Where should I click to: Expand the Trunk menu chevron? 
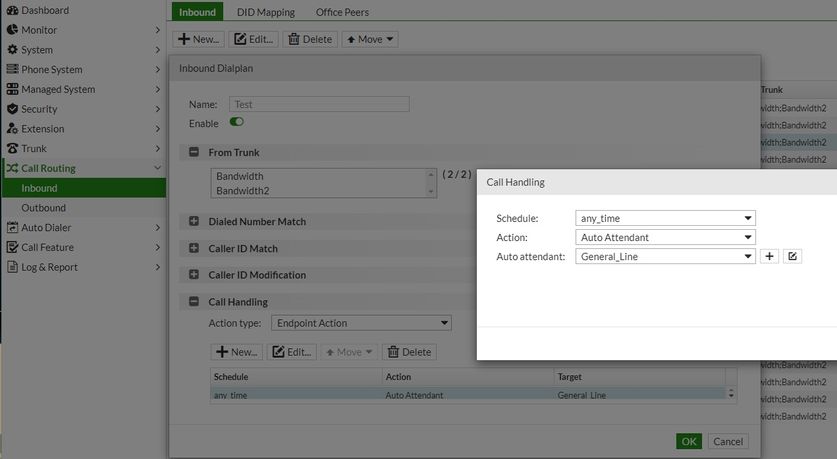[157, 148]
